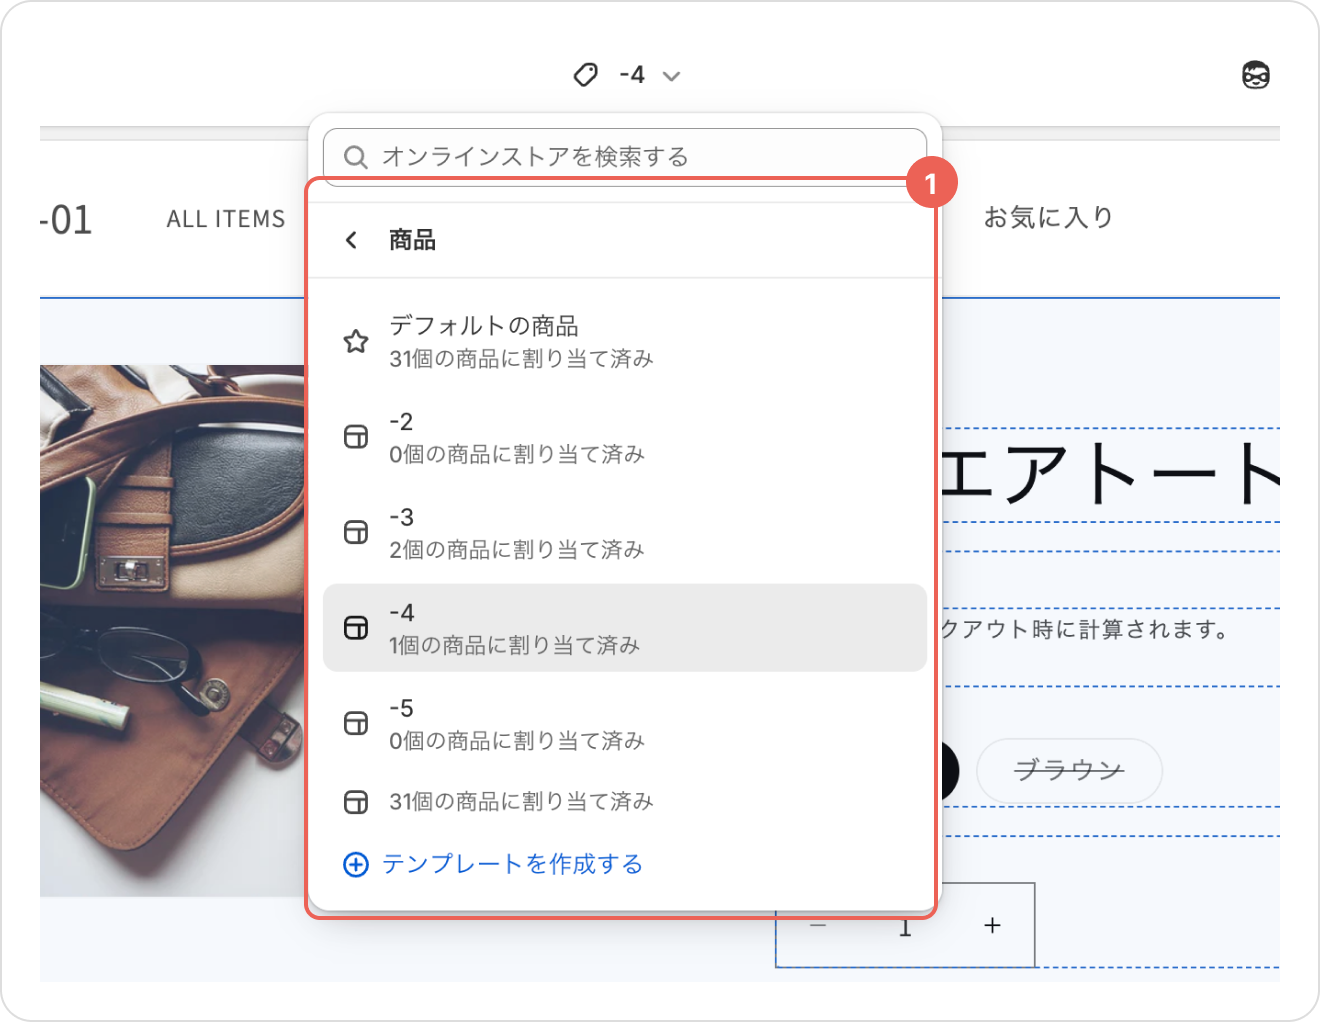Click the template icon beside -4
The image size is (1320, 1022).
click(356, 627)
